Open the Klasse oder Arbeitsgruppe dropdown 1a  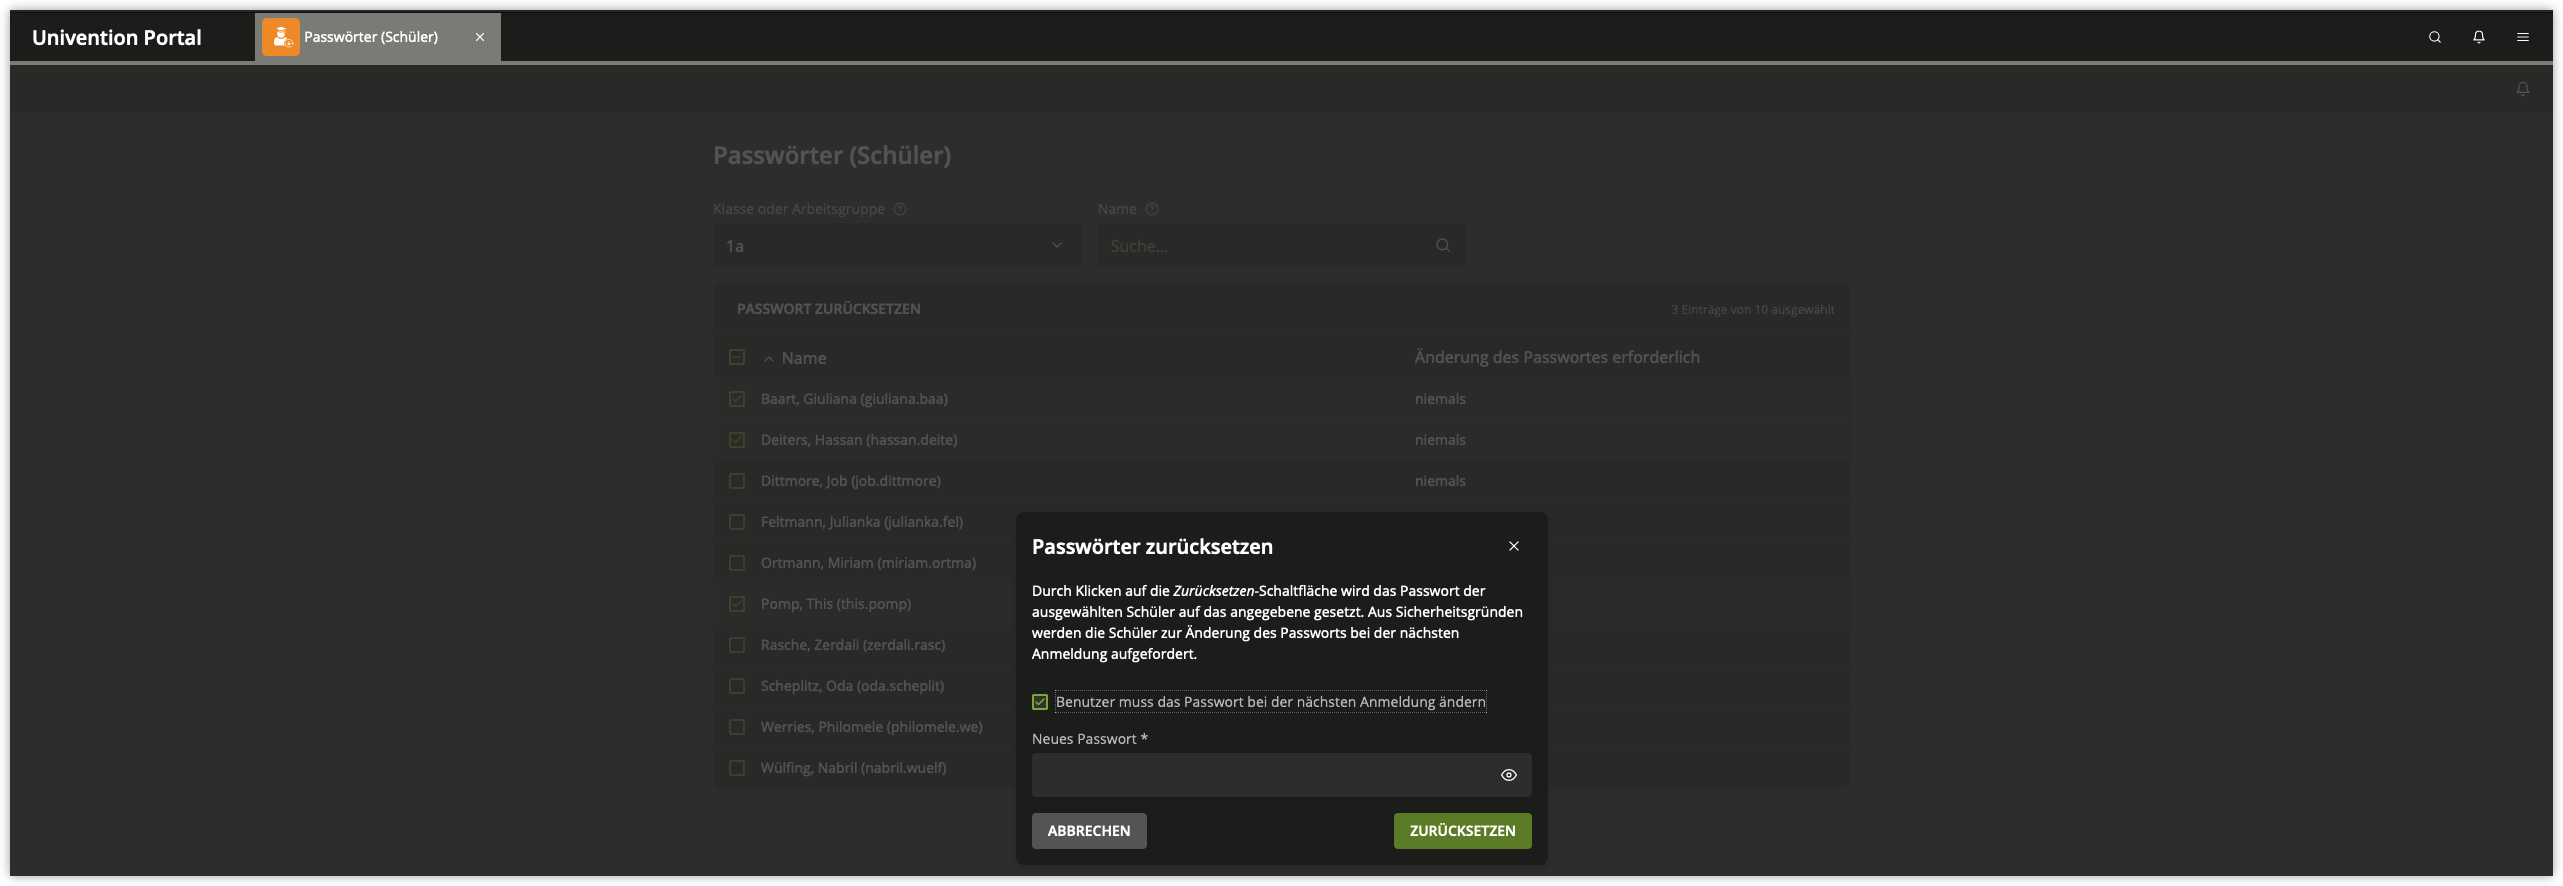(897, 245)
